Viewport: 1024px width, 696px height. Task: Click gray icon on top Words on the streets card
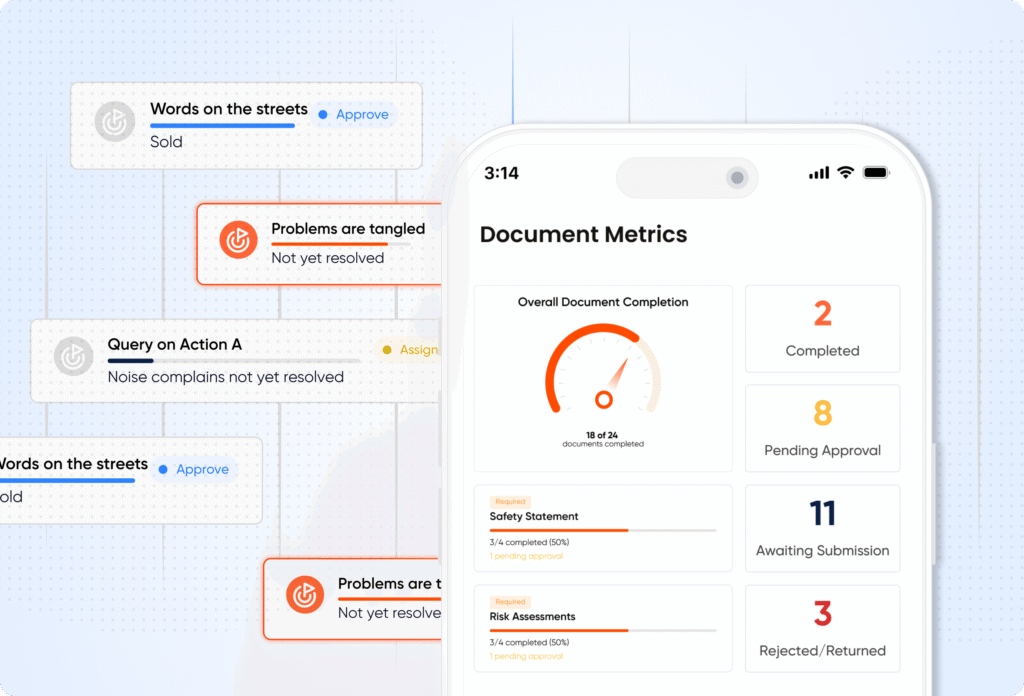[115, 123]
